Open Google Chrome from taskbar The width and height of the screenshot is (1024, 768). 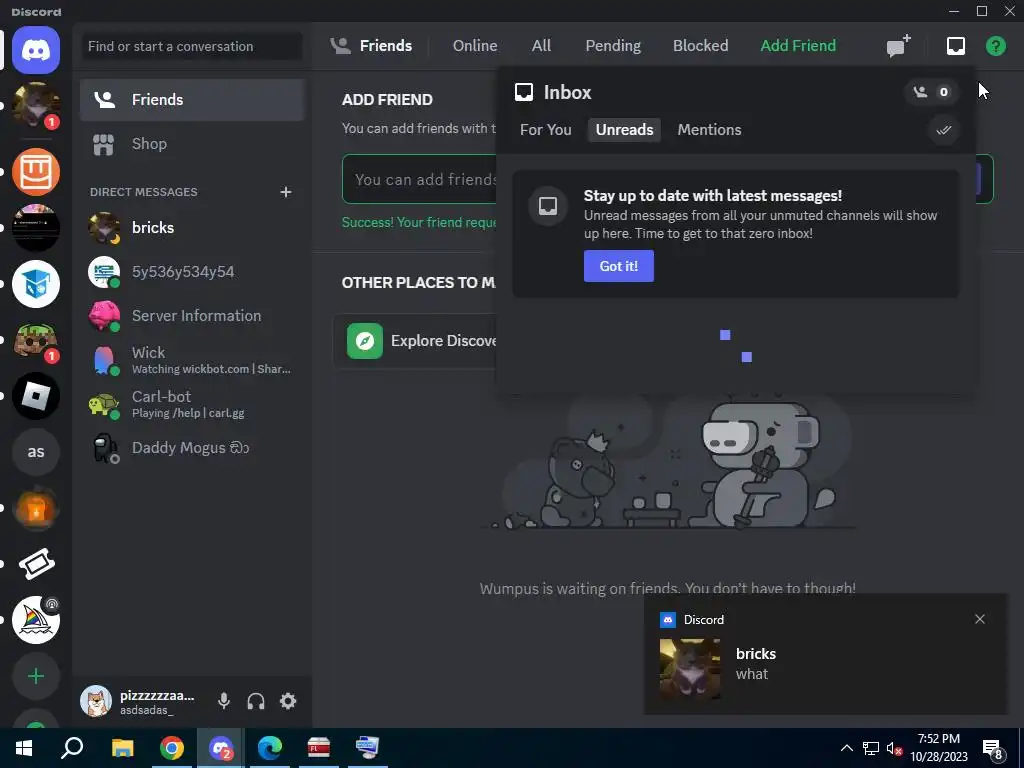click(172, 748)
